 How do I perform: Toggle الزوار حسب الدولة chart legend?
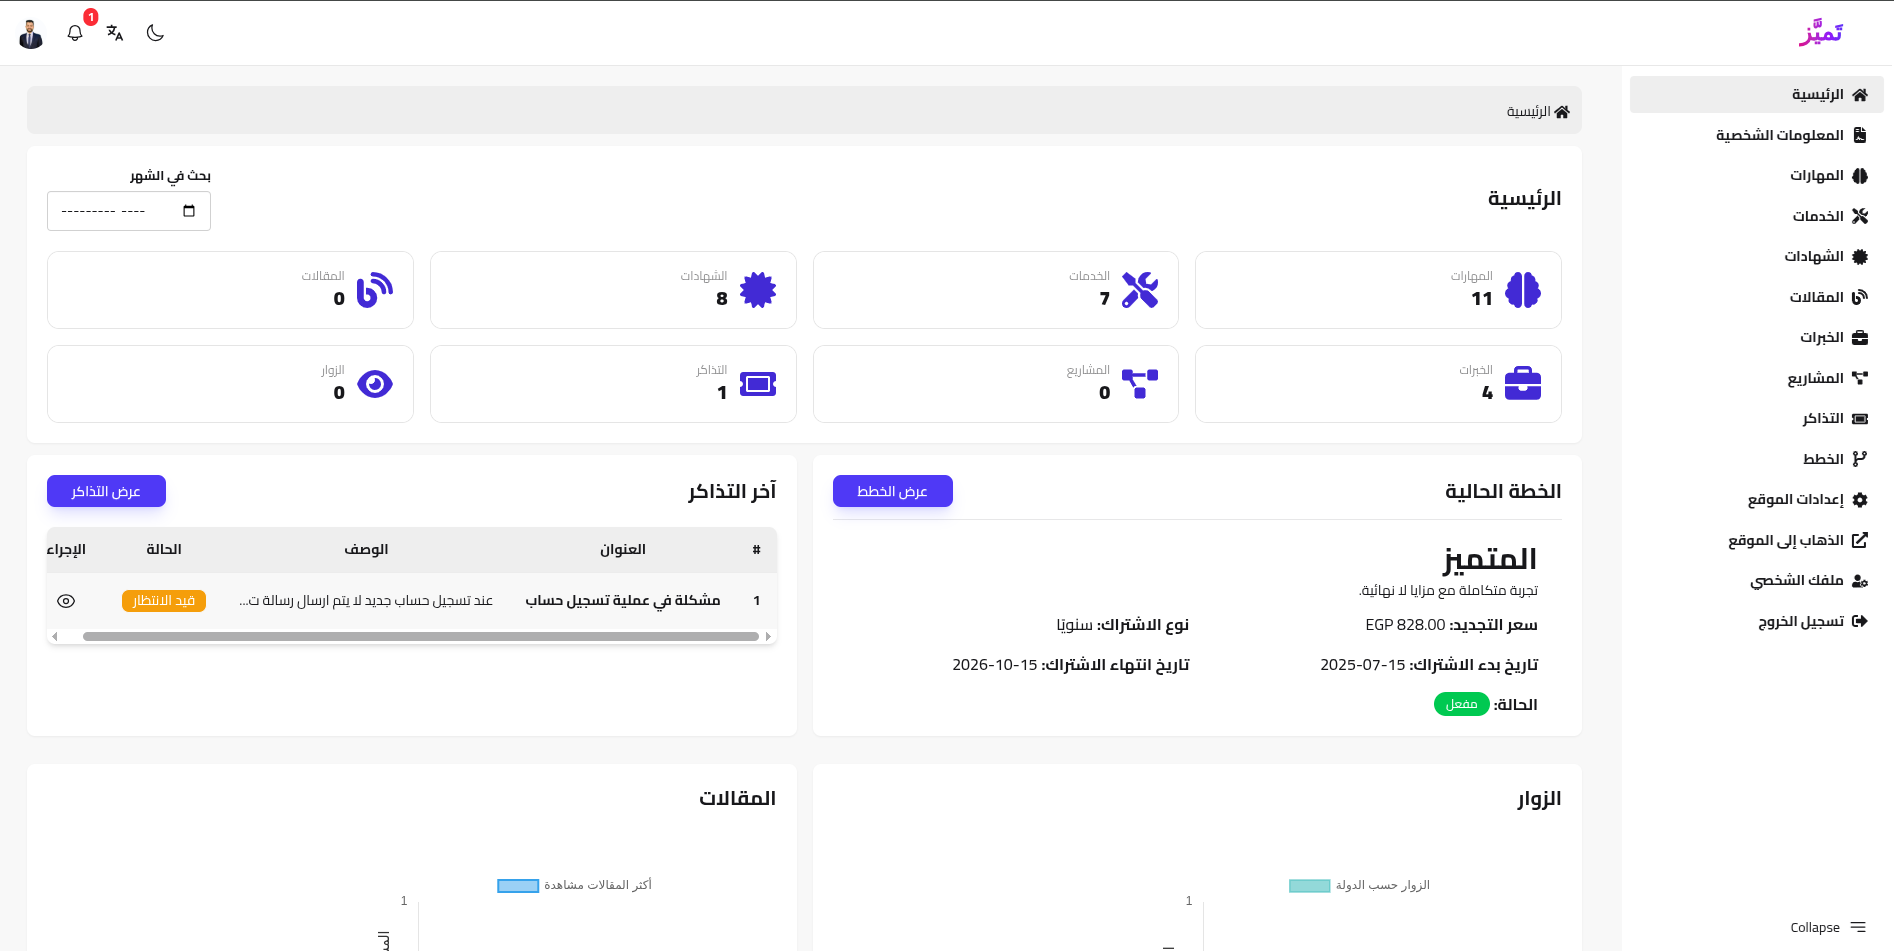click(1309, 886)
